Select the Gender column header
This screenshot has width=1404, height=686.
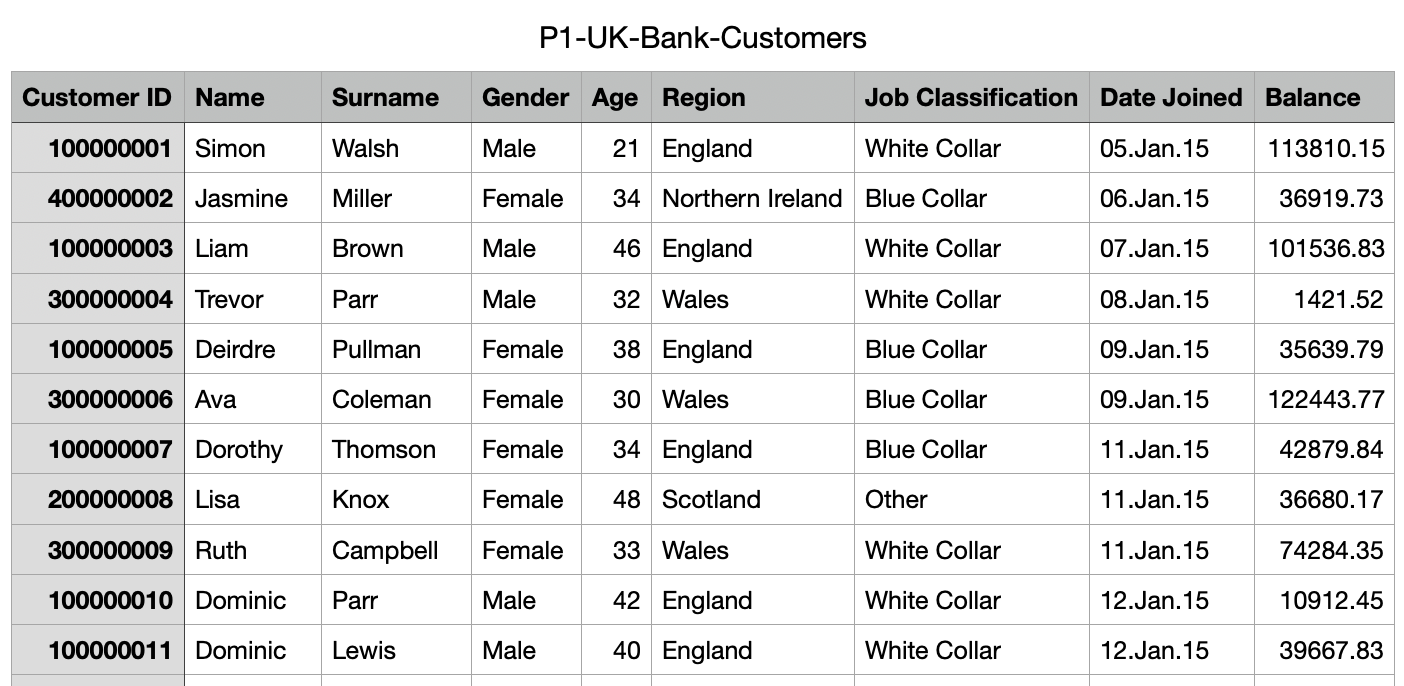pyautogui.click(x=525, y=97)
